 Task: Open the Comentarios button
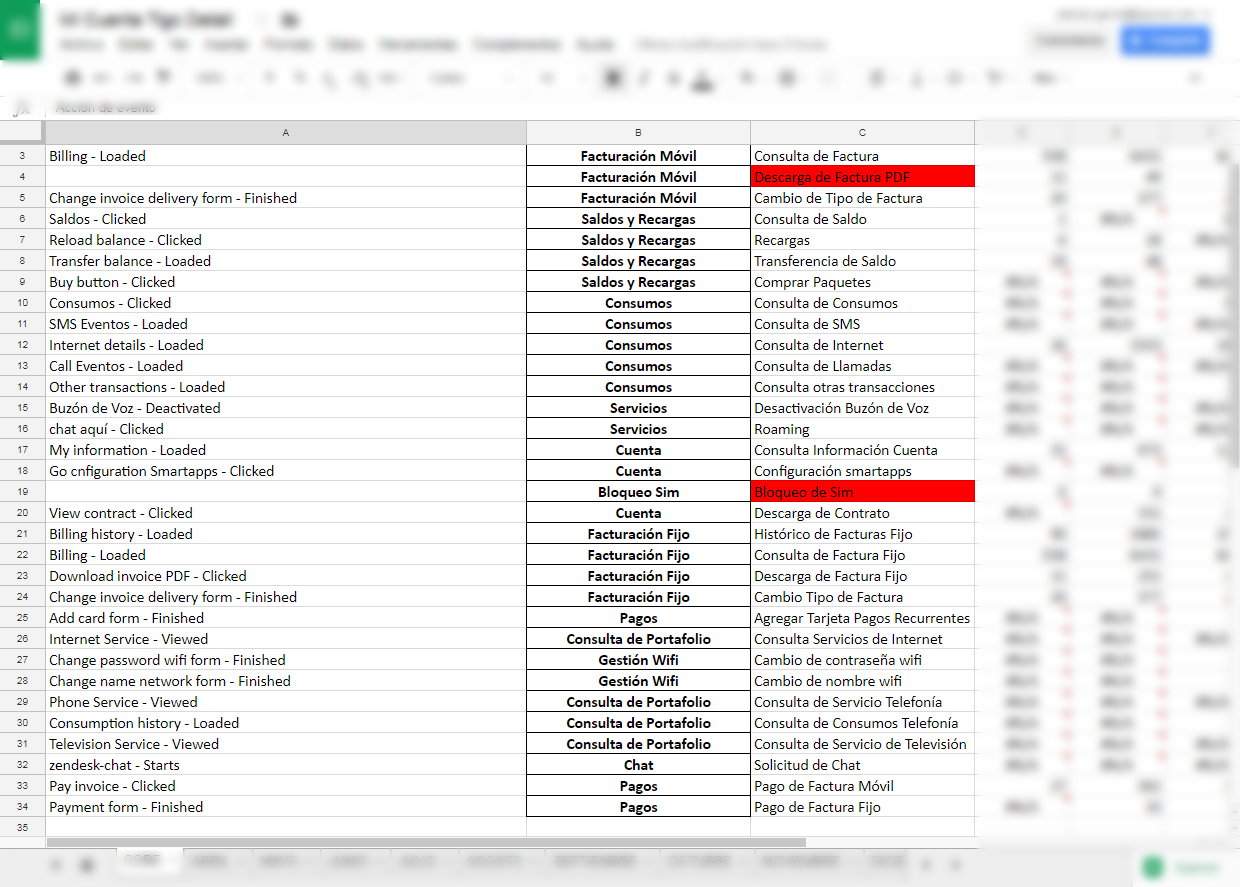1069,40
